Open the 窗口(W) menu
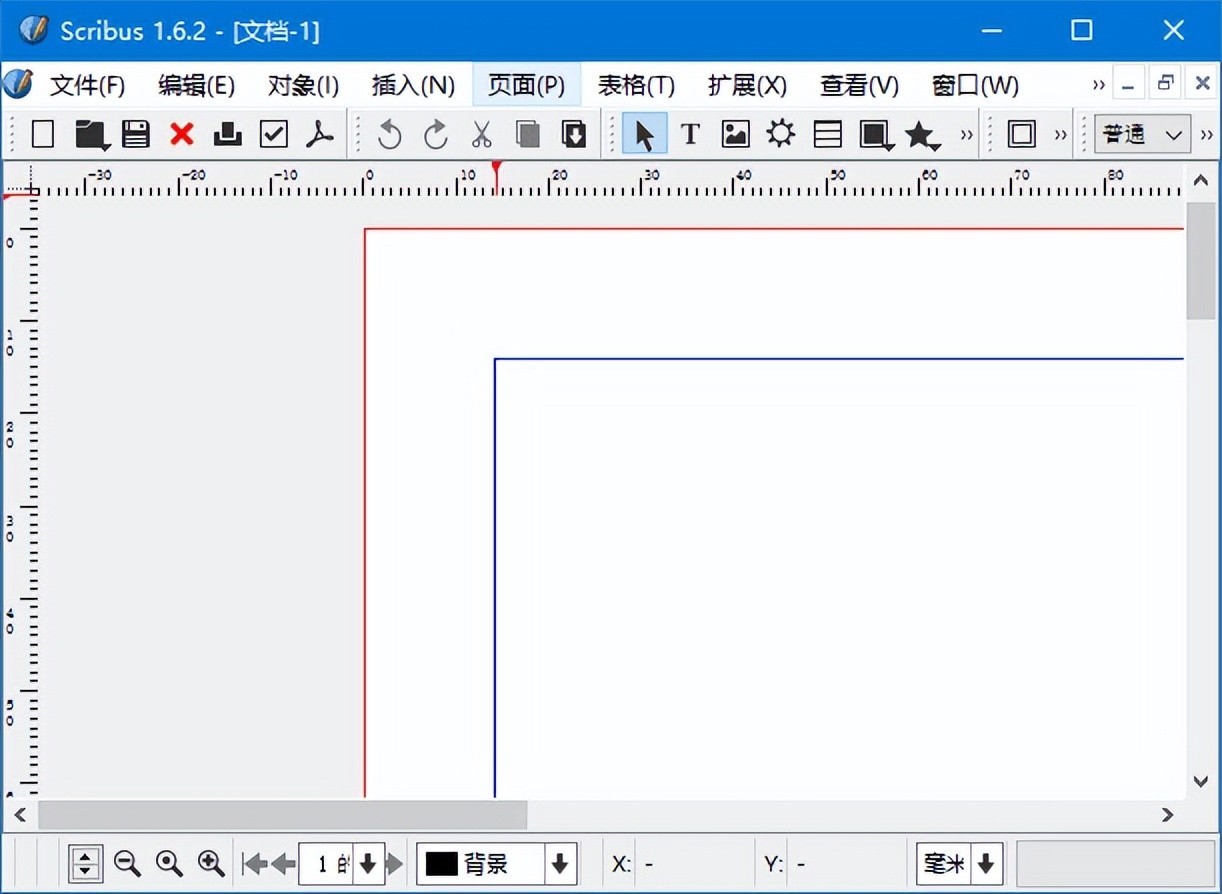This screenshot has width=1222, height=894. [x=975, y=86]
